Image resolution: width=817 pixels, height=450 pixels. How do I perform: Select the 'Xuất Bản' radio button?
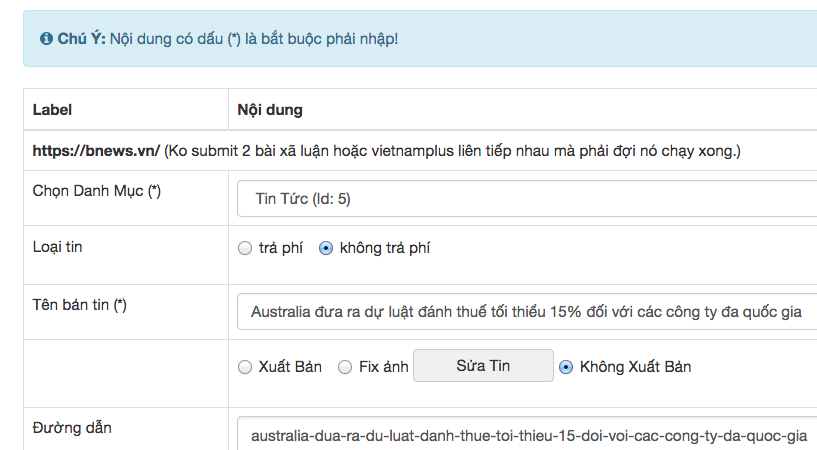(245, 367)
